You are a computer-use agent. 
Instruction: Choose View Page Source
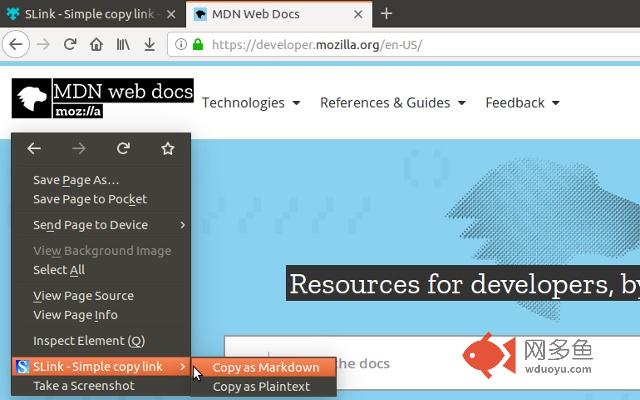pos(101,296)
